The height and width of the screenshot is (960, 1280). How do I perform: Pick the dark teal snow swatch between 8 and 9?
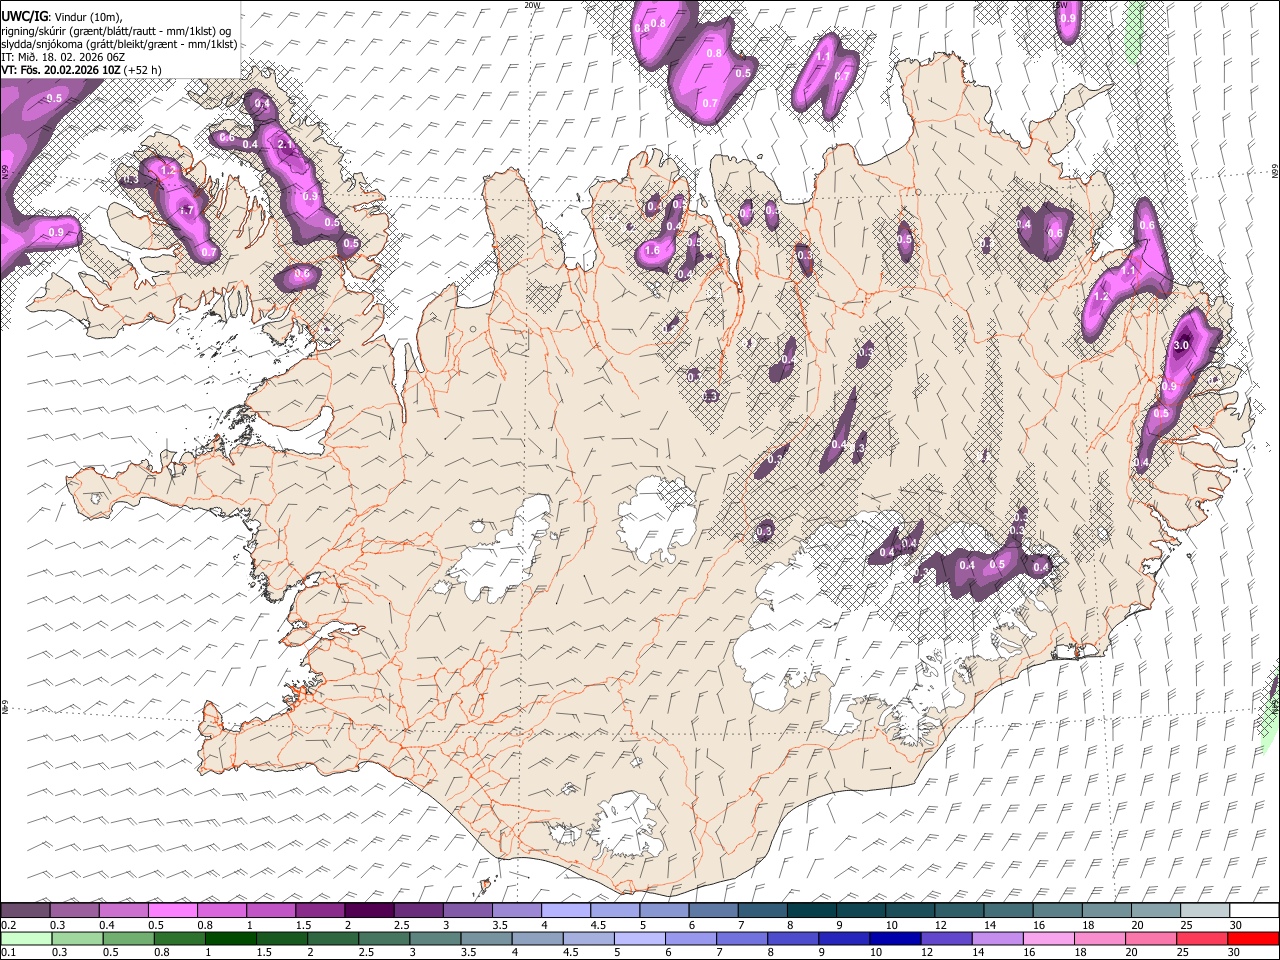tap(812, 911)
